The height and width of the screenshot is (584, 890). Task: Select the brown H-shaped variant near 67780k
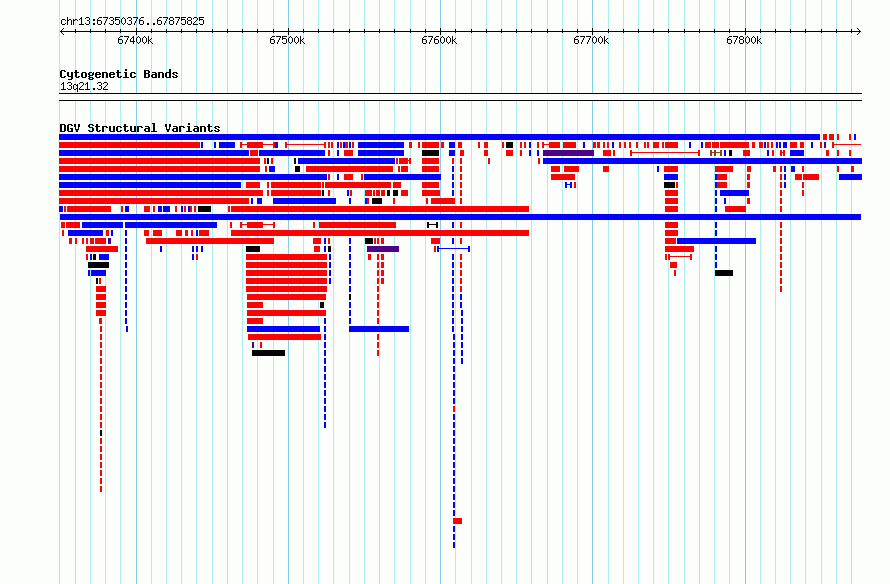(x=716, y=153)
